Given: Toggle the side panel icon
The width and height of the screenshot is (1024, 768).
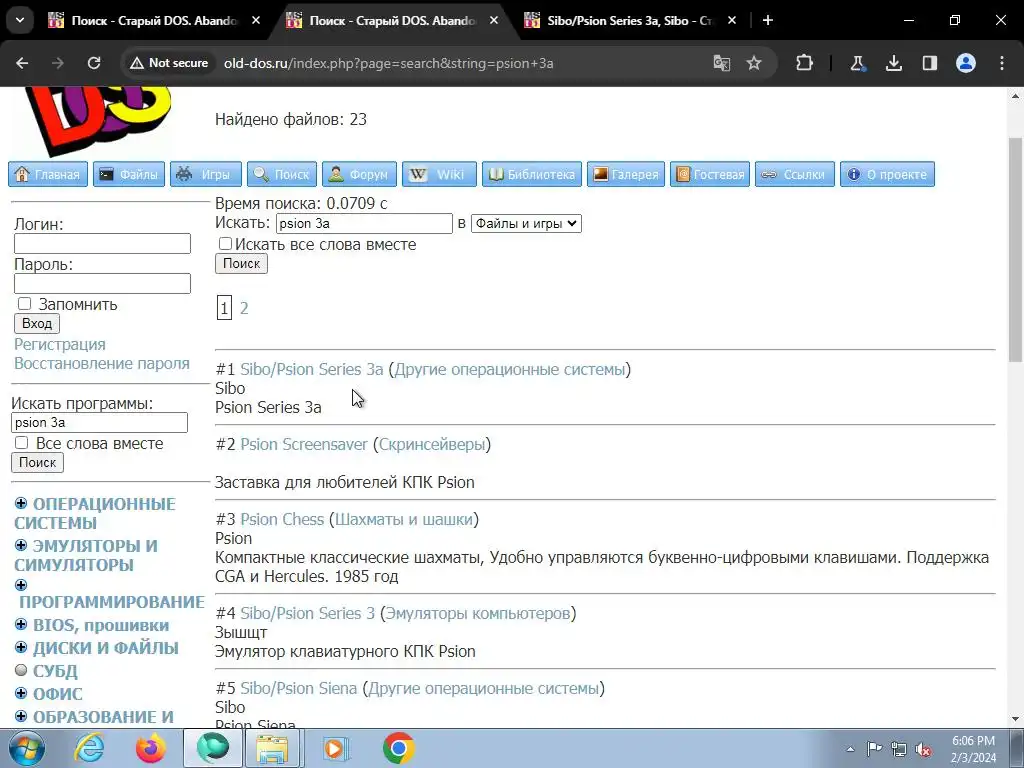Looking at the screenshot, I should (x=930, y=63).
